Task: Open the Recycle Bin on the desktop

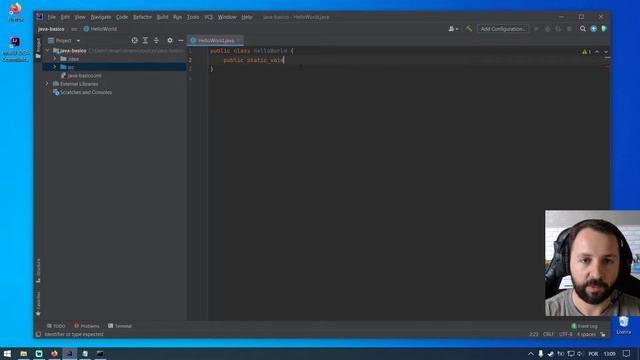Action: [623, 325]
